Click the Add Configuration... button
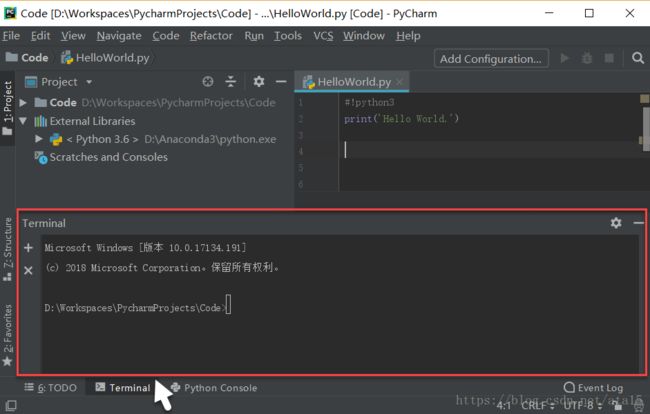Image resolution: width=650 pixels, height=414 pixels. pos(491,58)
